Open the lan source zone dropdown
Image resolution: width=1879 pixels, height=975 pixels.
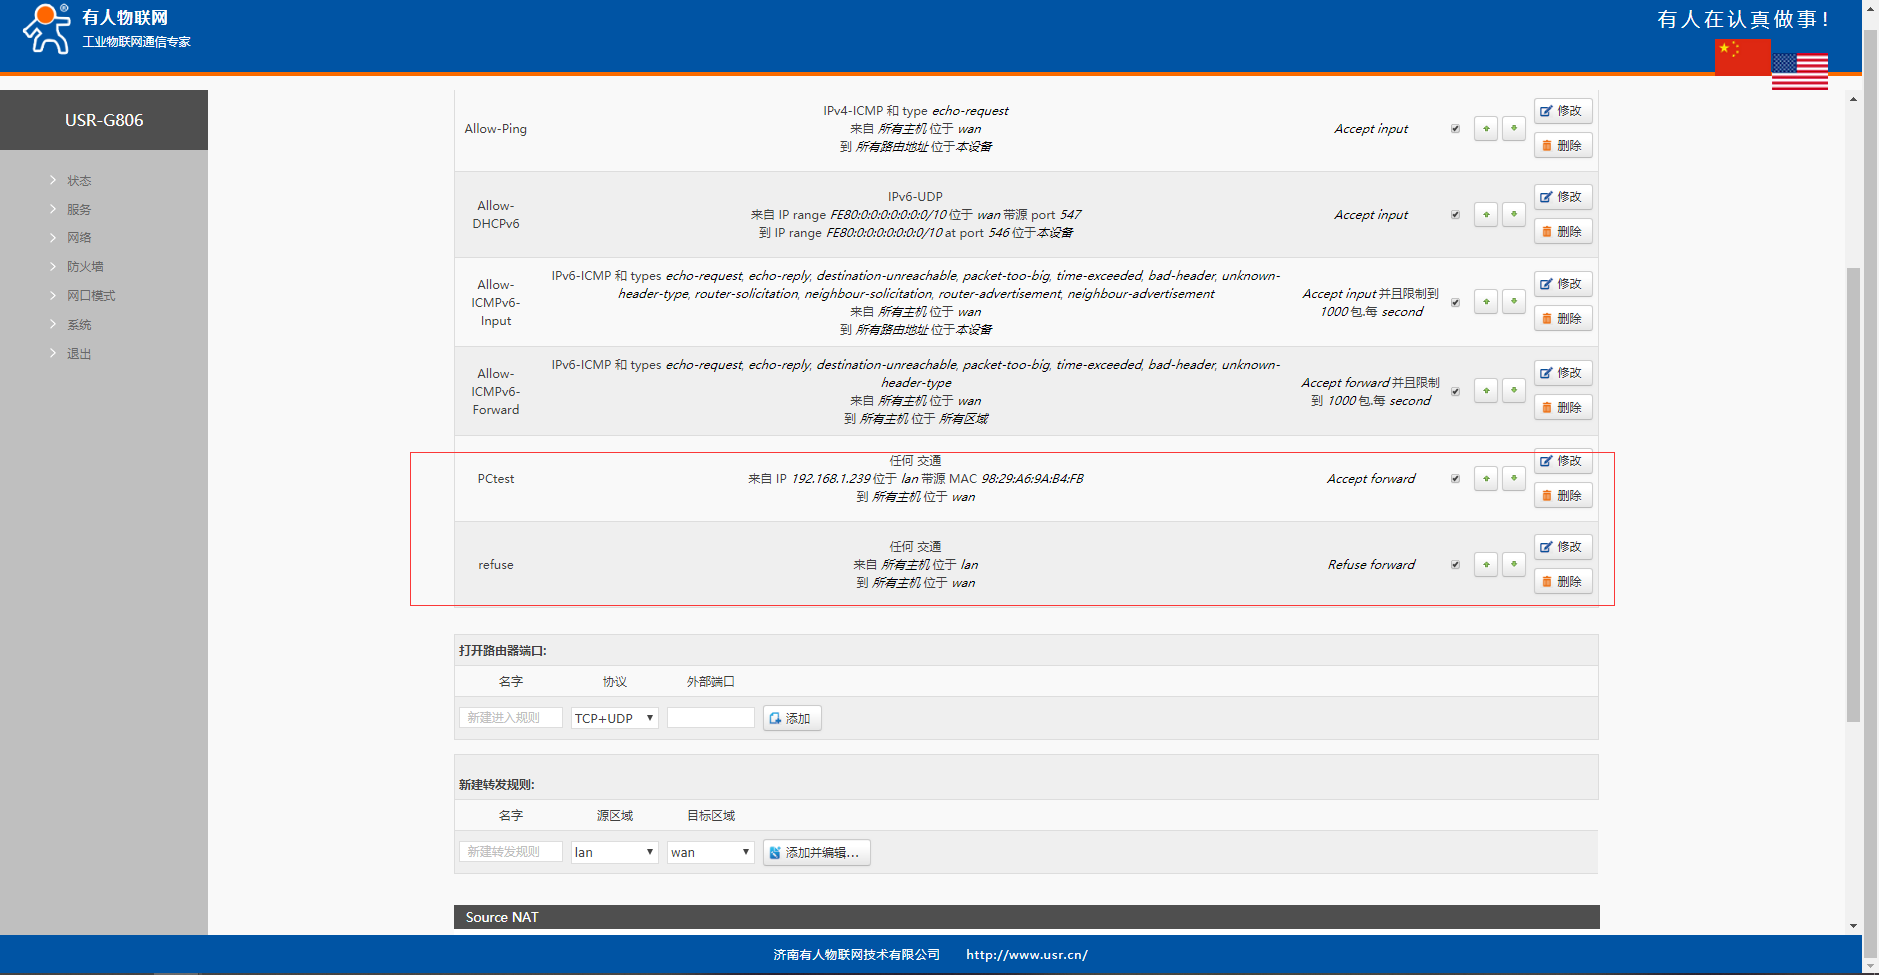tap(614, 852)
